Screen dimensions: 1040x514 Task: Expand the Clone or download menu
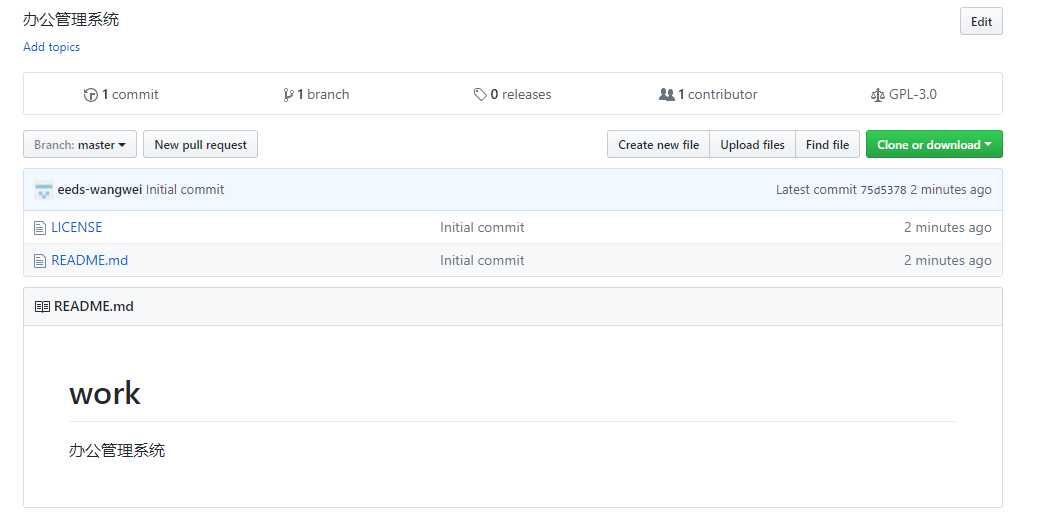934,145
